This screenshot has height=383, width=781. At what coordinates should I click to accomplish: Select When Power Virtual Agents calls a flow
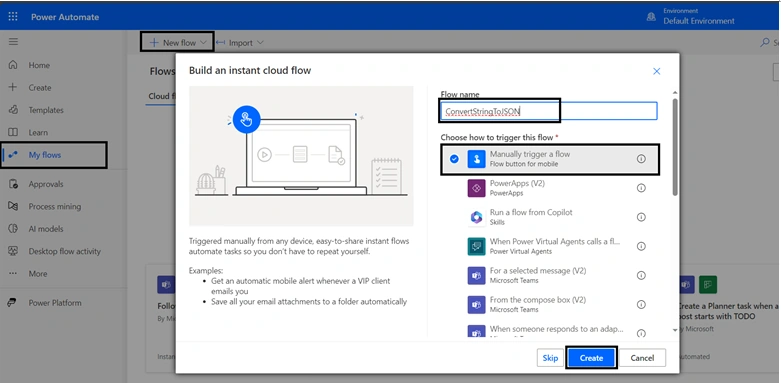pos(550,246)
